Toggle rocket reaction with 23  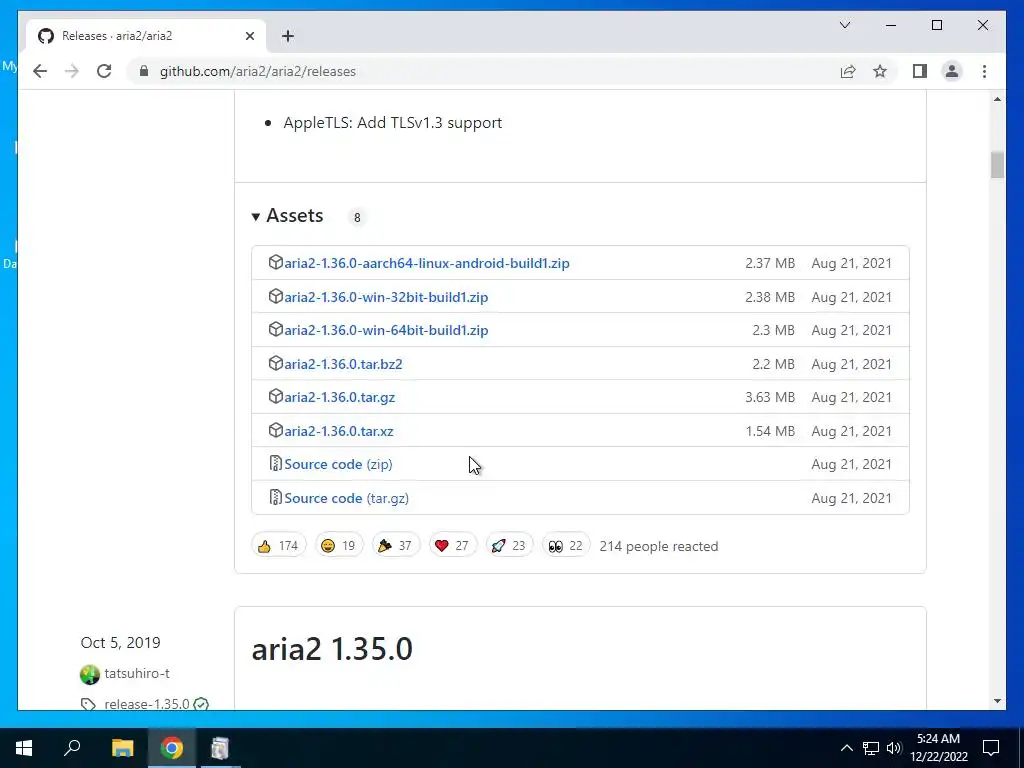pyautogui.click(x=509, y=545)
